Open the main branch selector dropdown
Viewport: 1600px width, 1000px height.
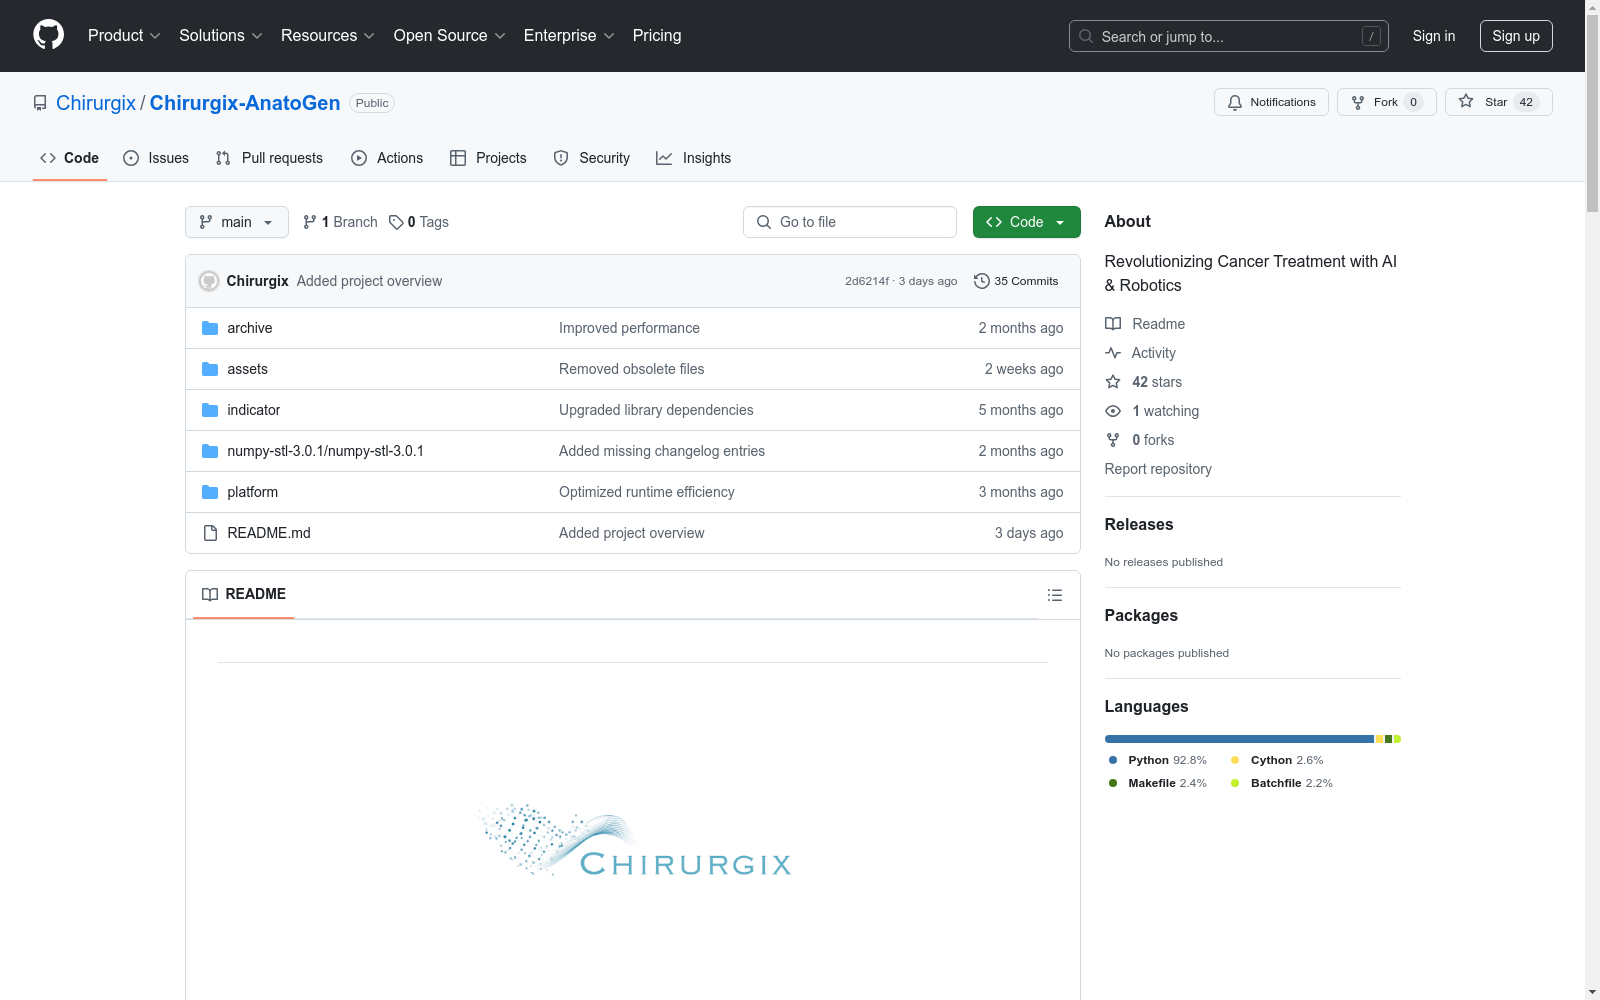[237, 222]
